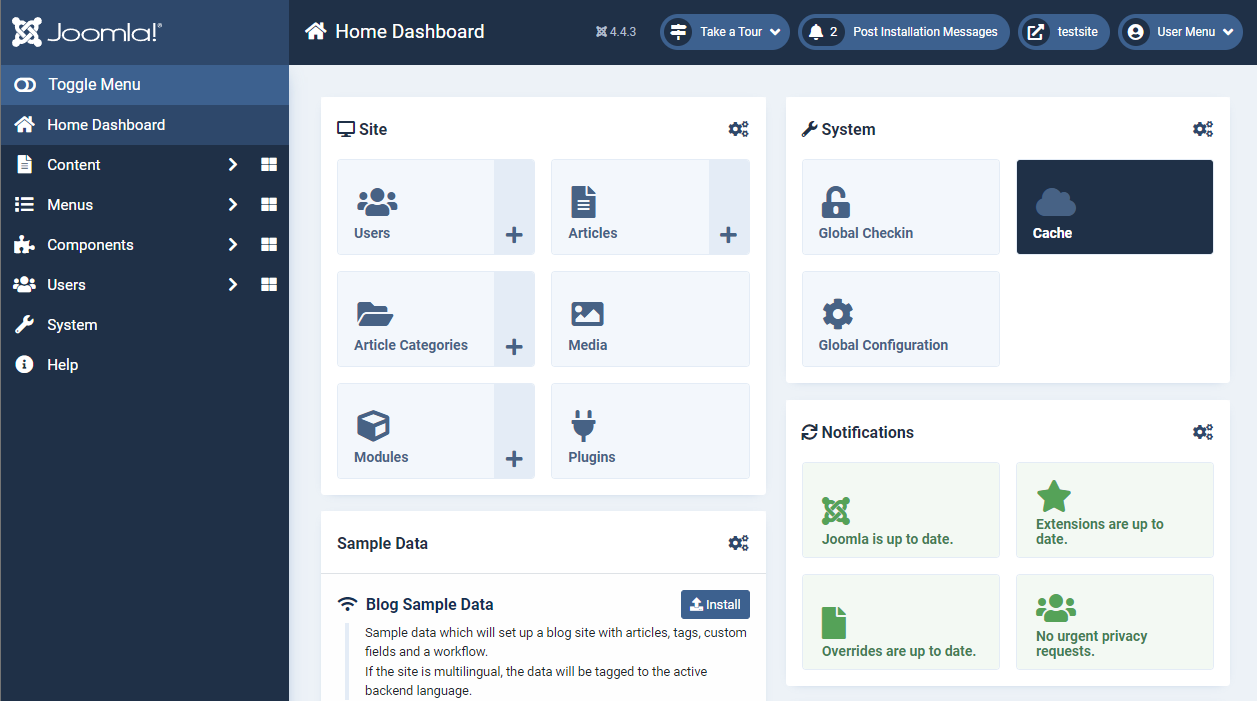Expand the Components sidebar submenu
Viewport: 1257px width, 701px height.
click(232, 245)
